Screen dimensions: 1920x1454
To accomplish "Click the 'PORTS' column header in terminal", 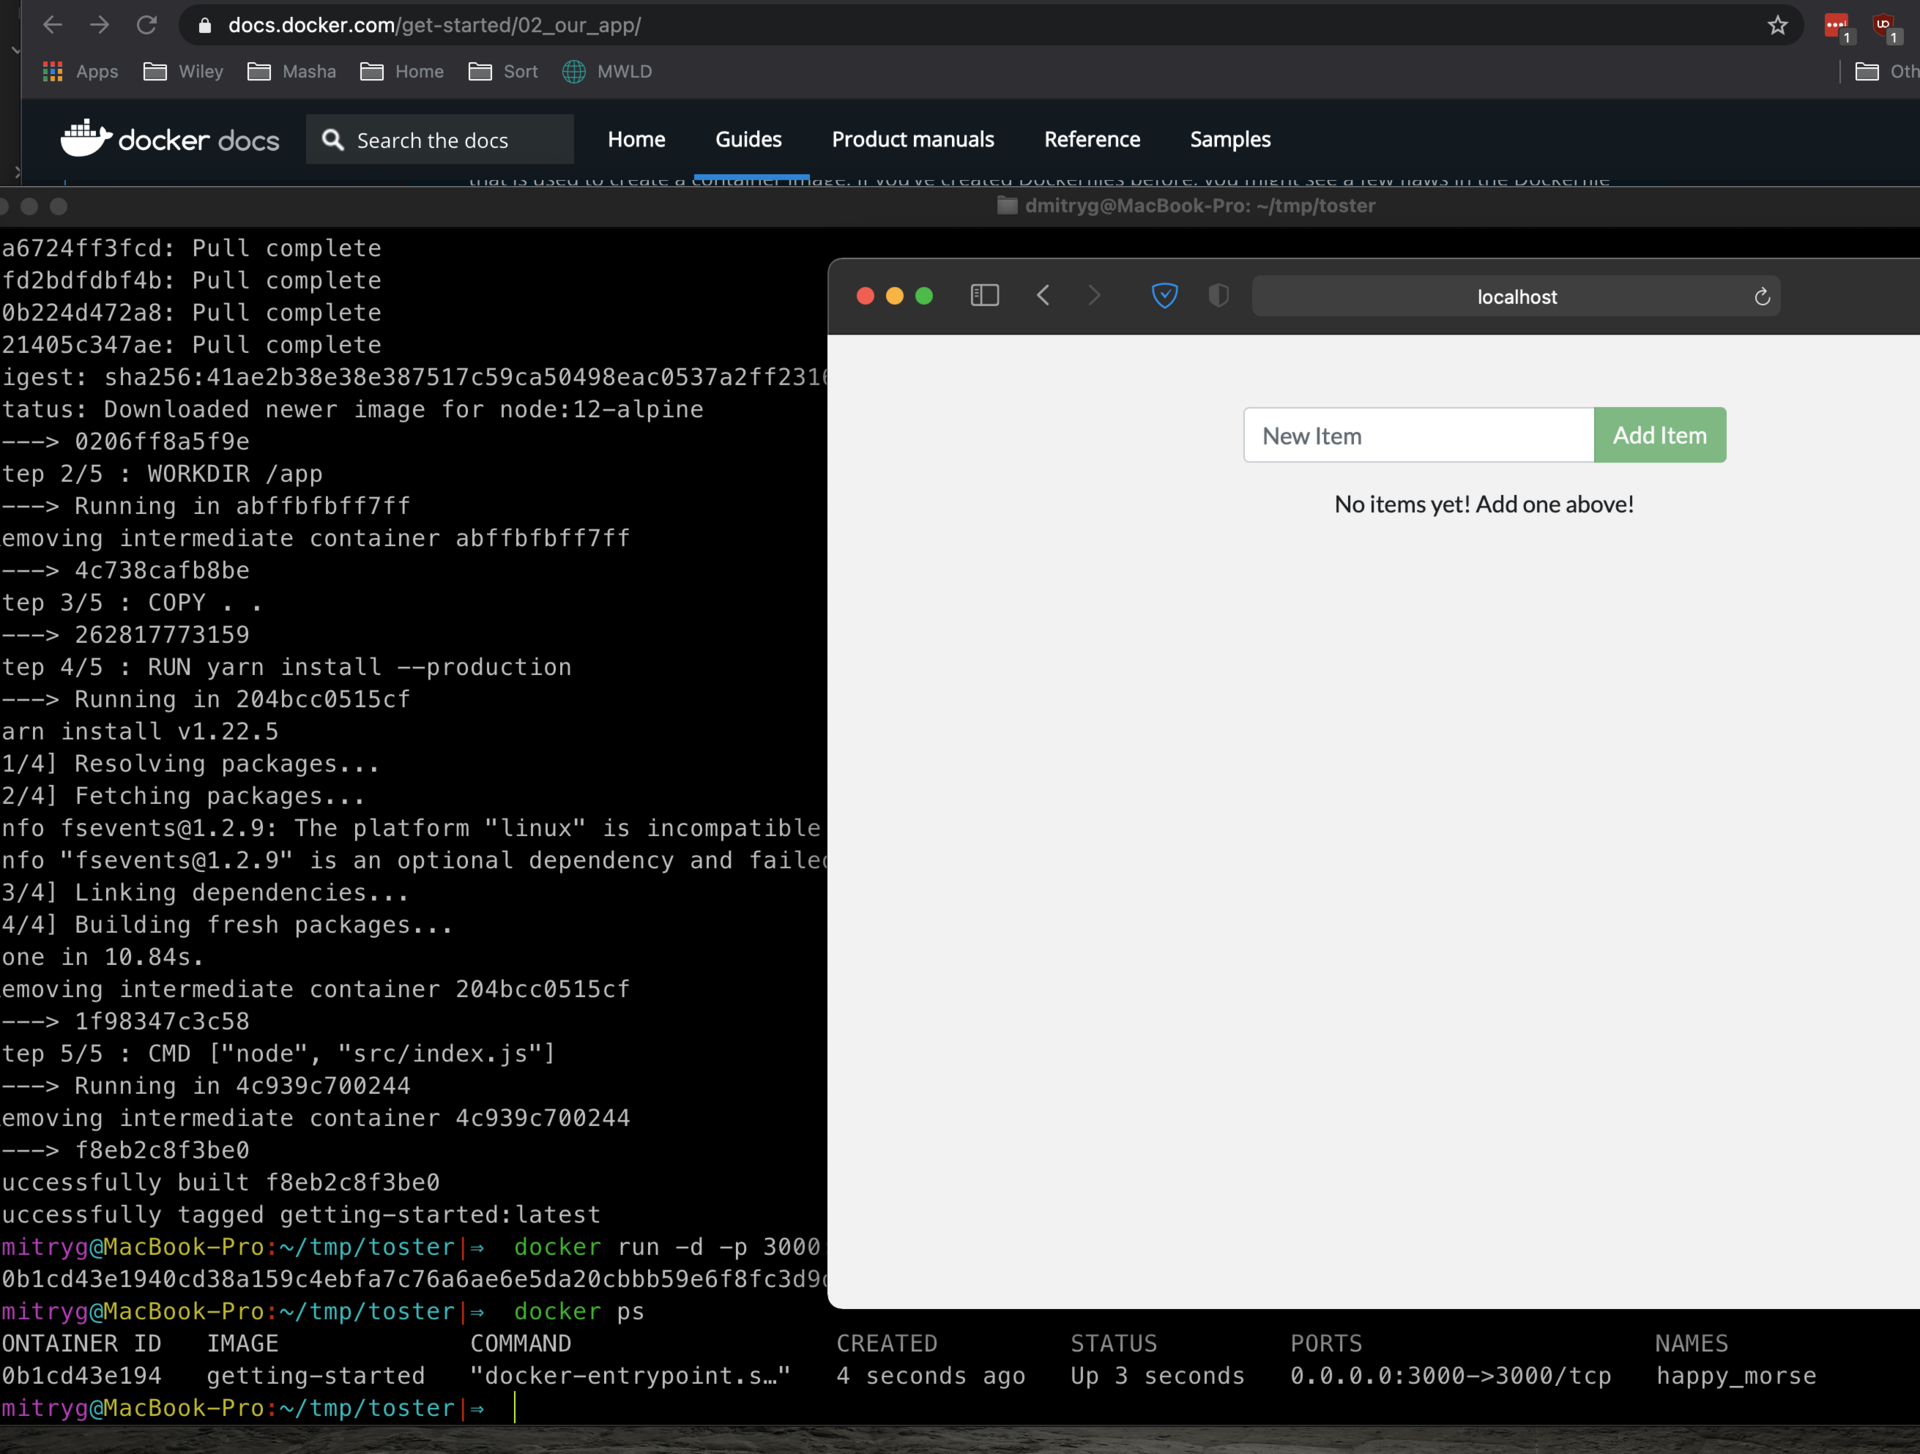I will point(1326,1343).
